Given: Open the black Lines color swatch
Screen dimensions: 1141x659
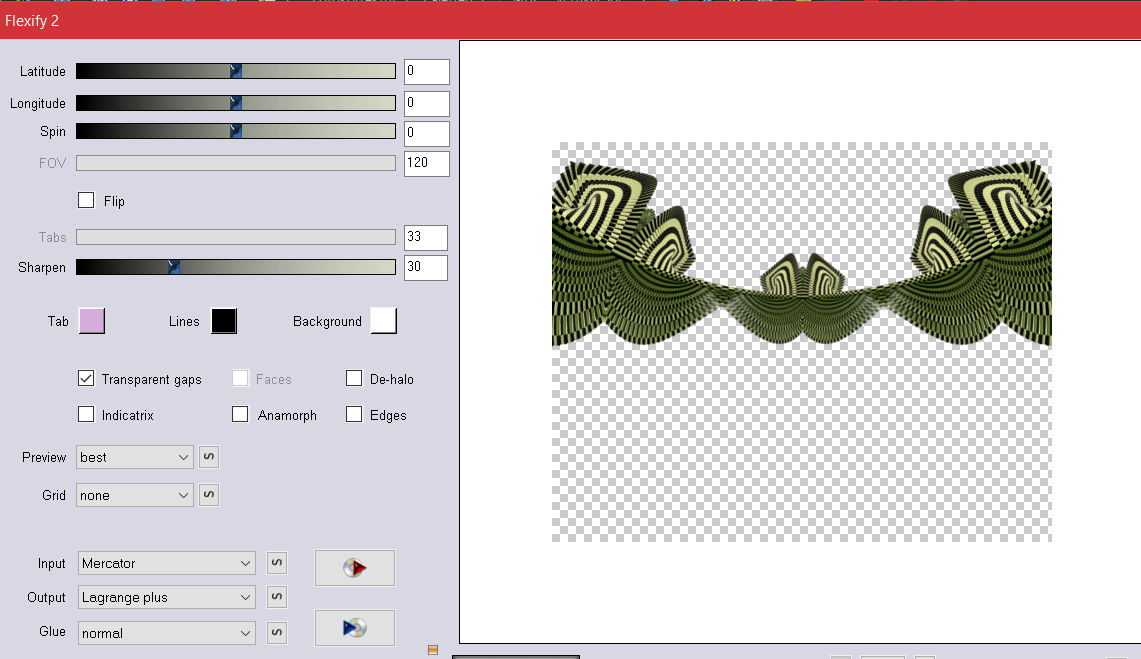Looking at the screenshot, I should 223,321.
